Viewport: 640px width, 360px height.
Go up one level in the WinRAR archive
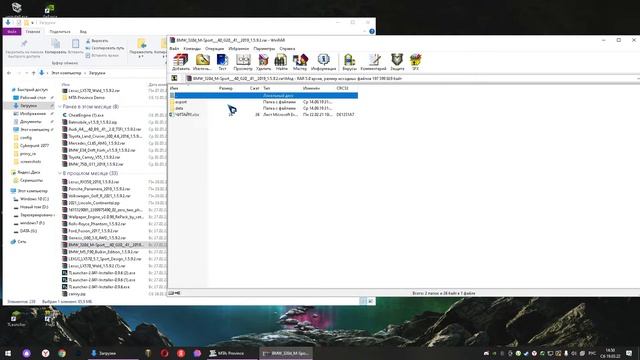174,78
